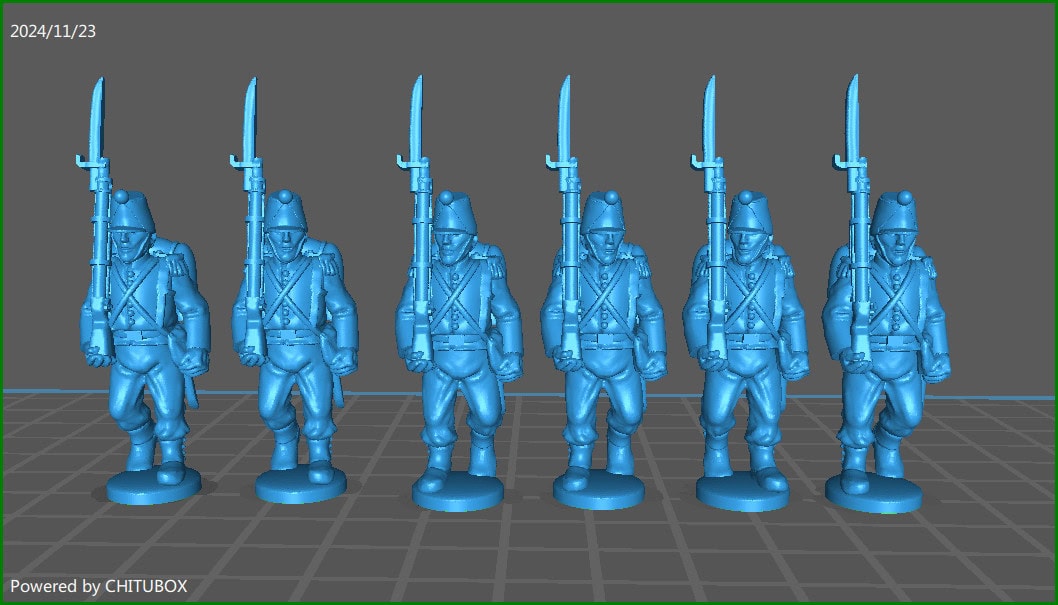The image size is (1058, 605).
Task: Select the round base under third soldier
Action: pyautogui.click(x=458, y=495)
